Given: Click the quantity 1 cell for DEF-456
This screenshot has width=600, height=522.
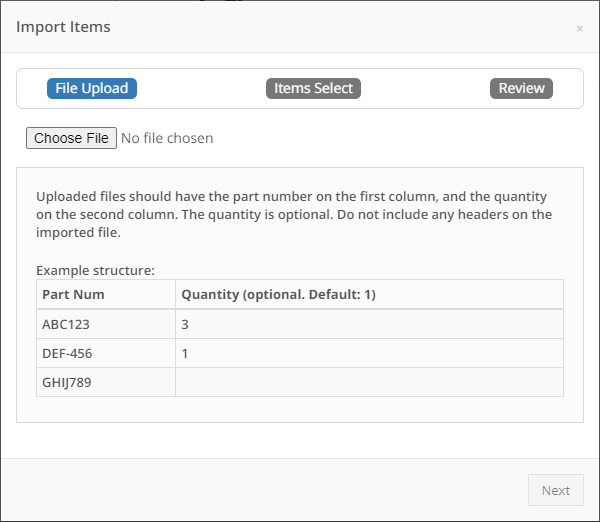Looking at the screenshot, I should (369, 353).
